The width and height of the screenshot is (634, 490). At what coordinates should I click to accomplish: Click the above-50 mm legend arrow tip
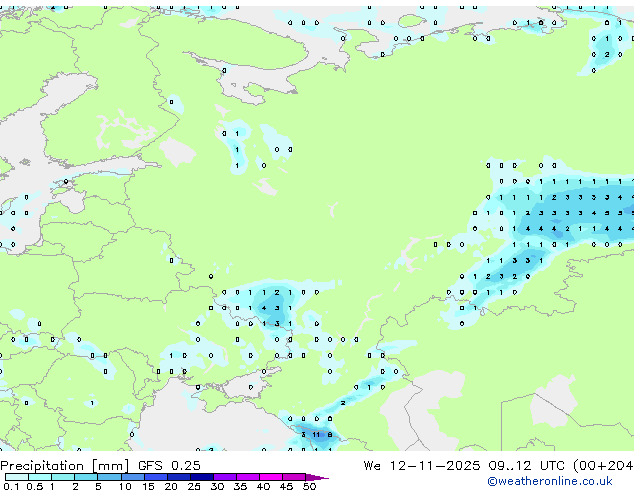[317, 477]
